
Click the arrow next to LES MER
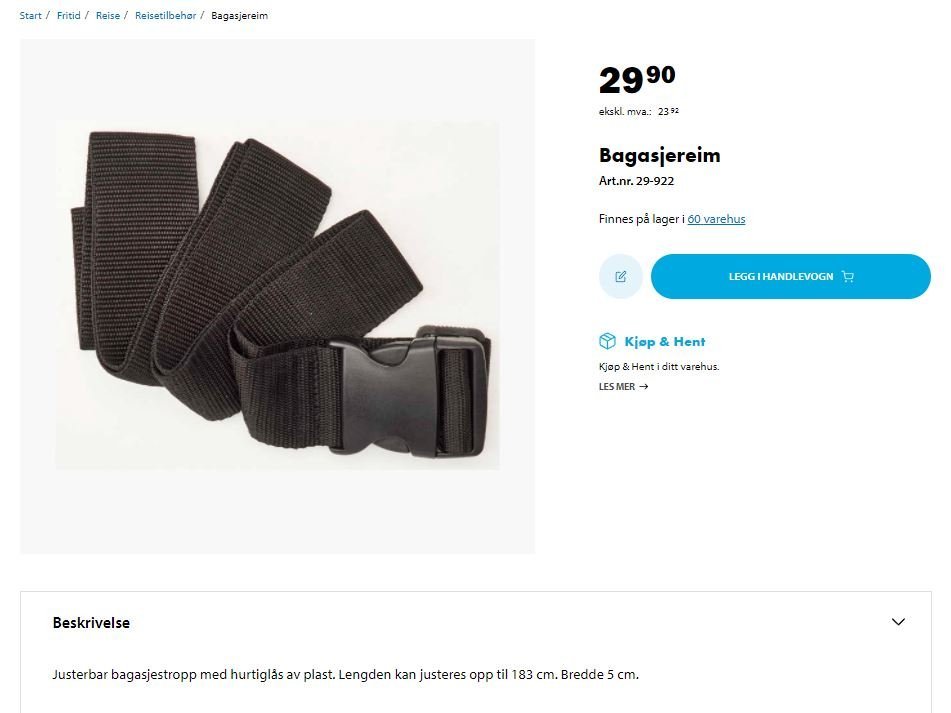(x=644, y=386)
